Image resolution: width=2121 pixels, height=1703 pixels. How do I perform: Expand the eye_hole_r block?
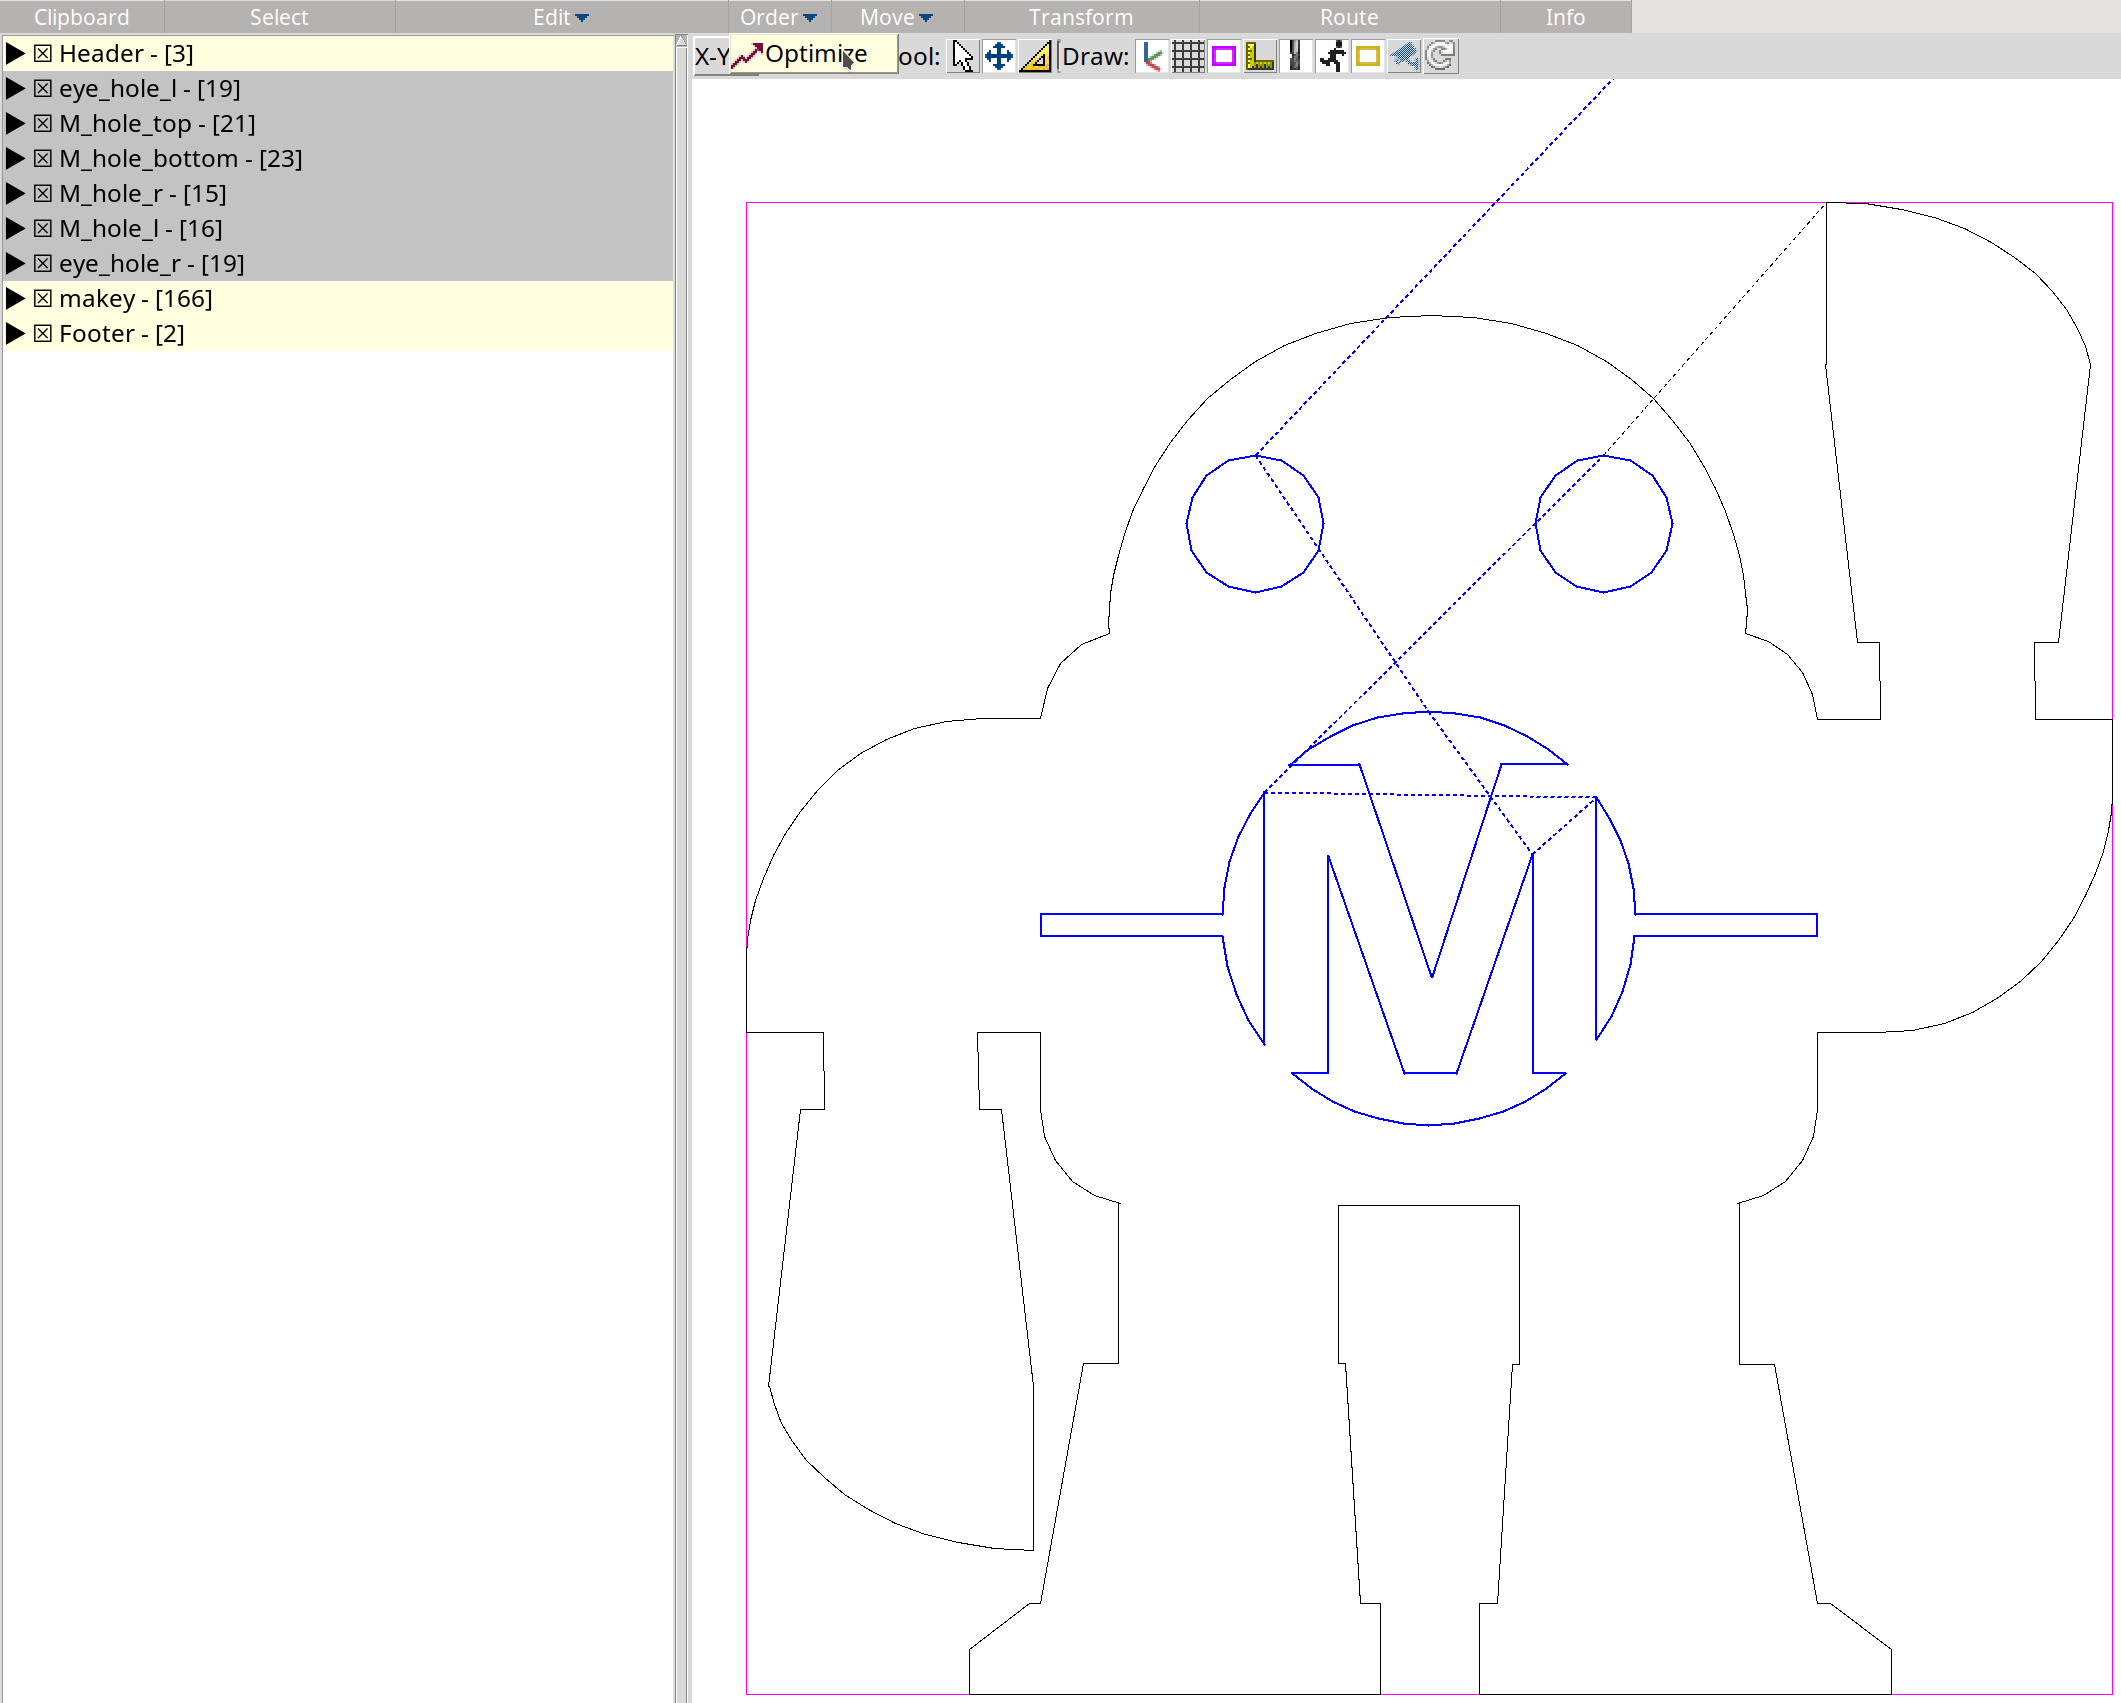15,264
